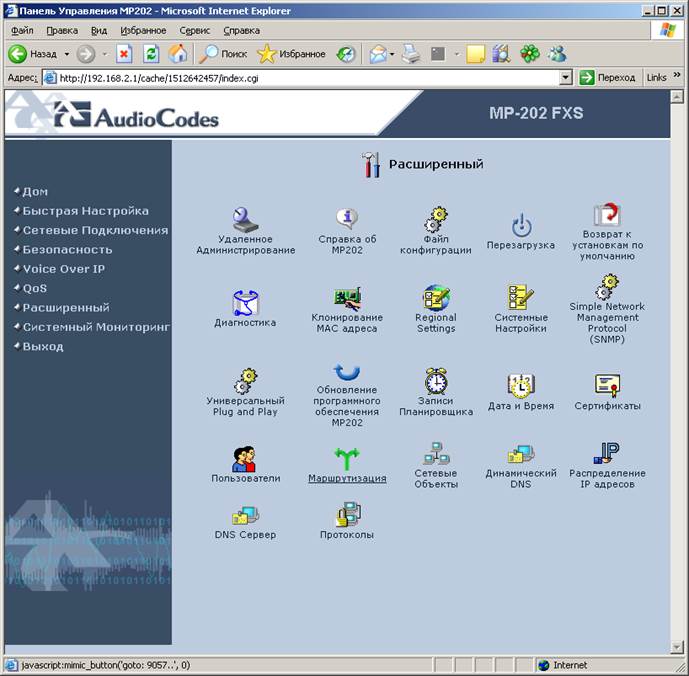Click the Переход go button
This screenshot has height=676, width=689.
608,78
